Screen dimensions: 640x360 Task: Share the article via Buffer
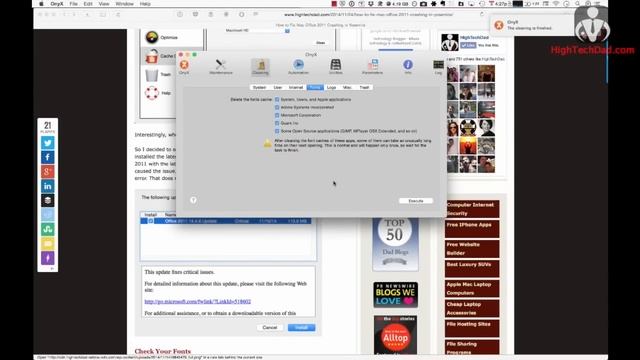[x=48, y=200]
